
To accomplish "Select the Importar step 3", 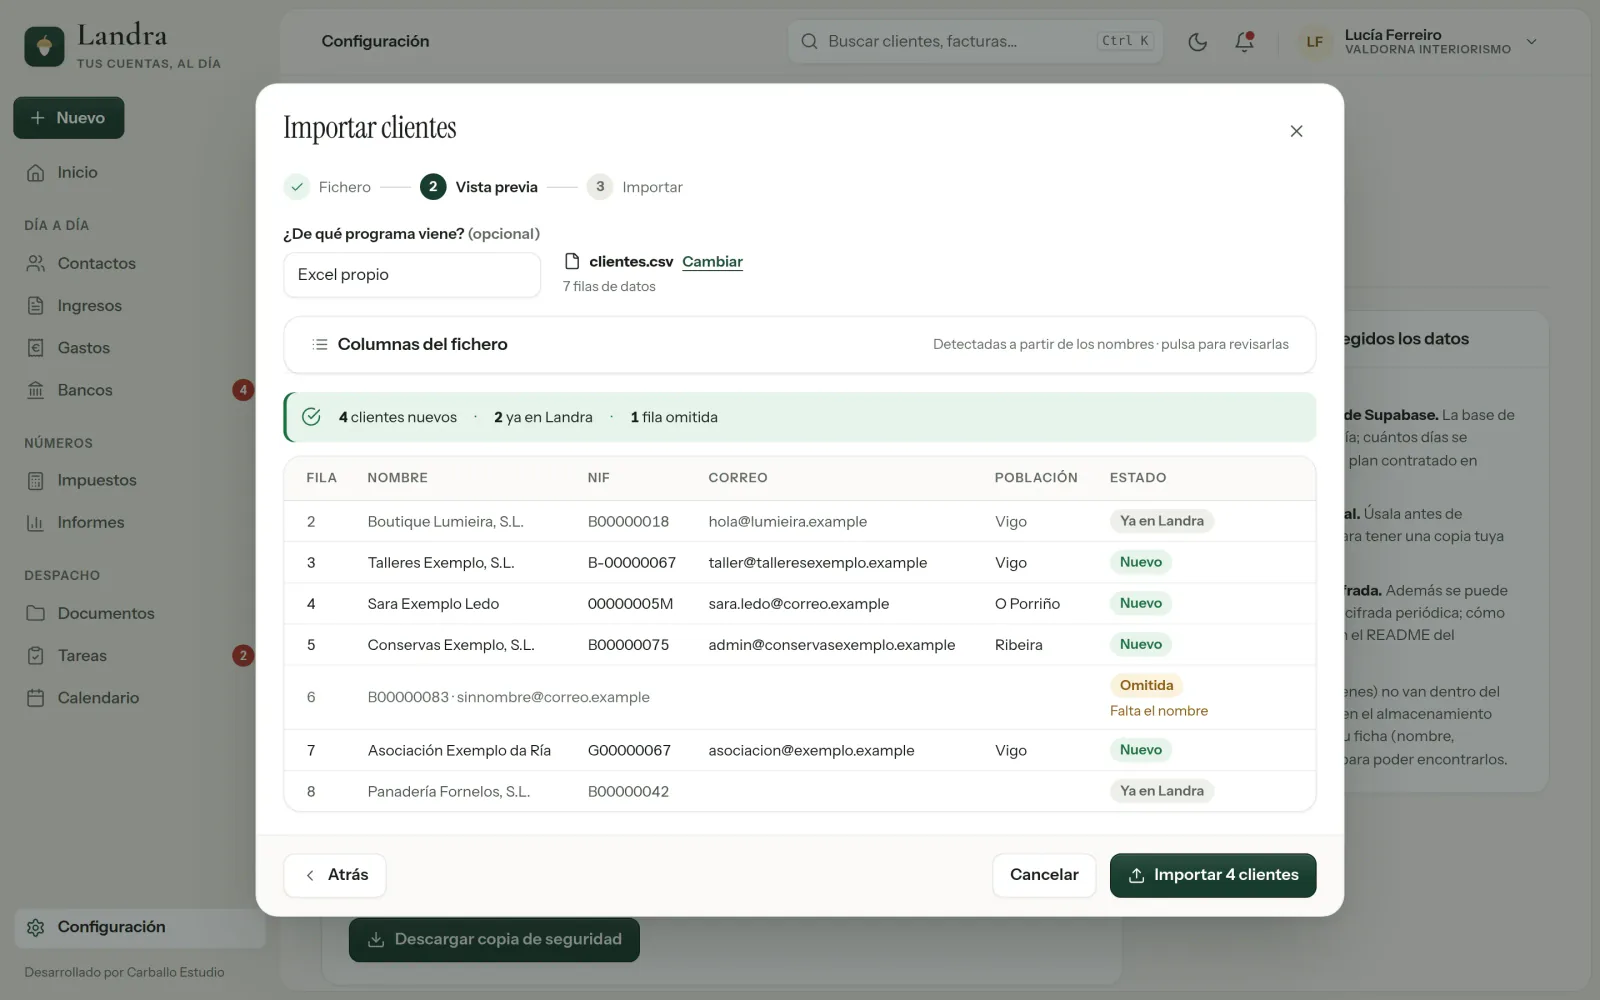I will pos(635,187).
